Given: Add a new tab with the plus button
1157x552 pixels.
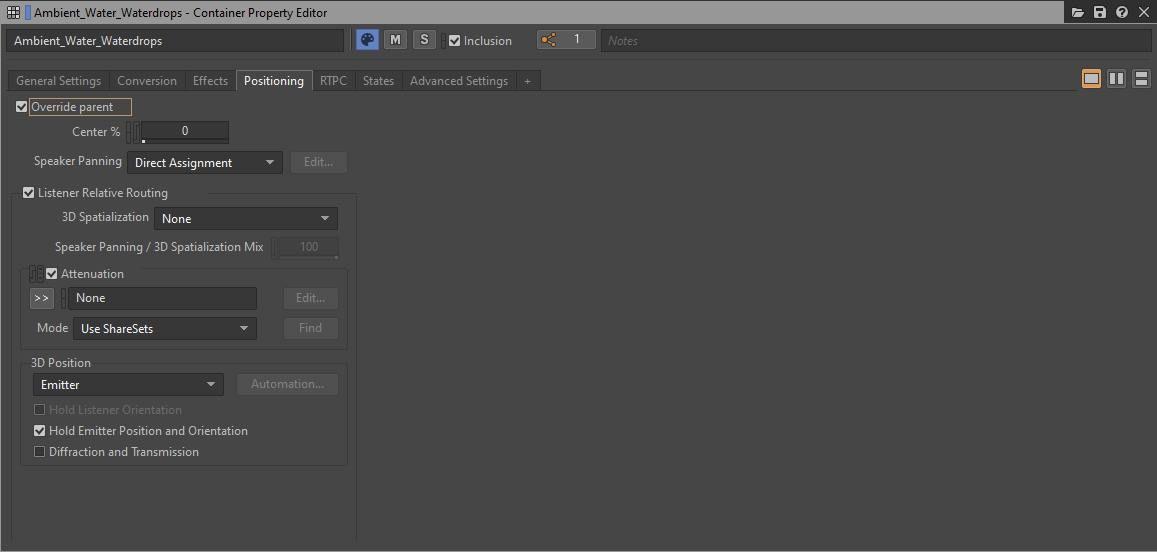Looking at the screenshot, I should pyautogui.click(x=528, y=80).
